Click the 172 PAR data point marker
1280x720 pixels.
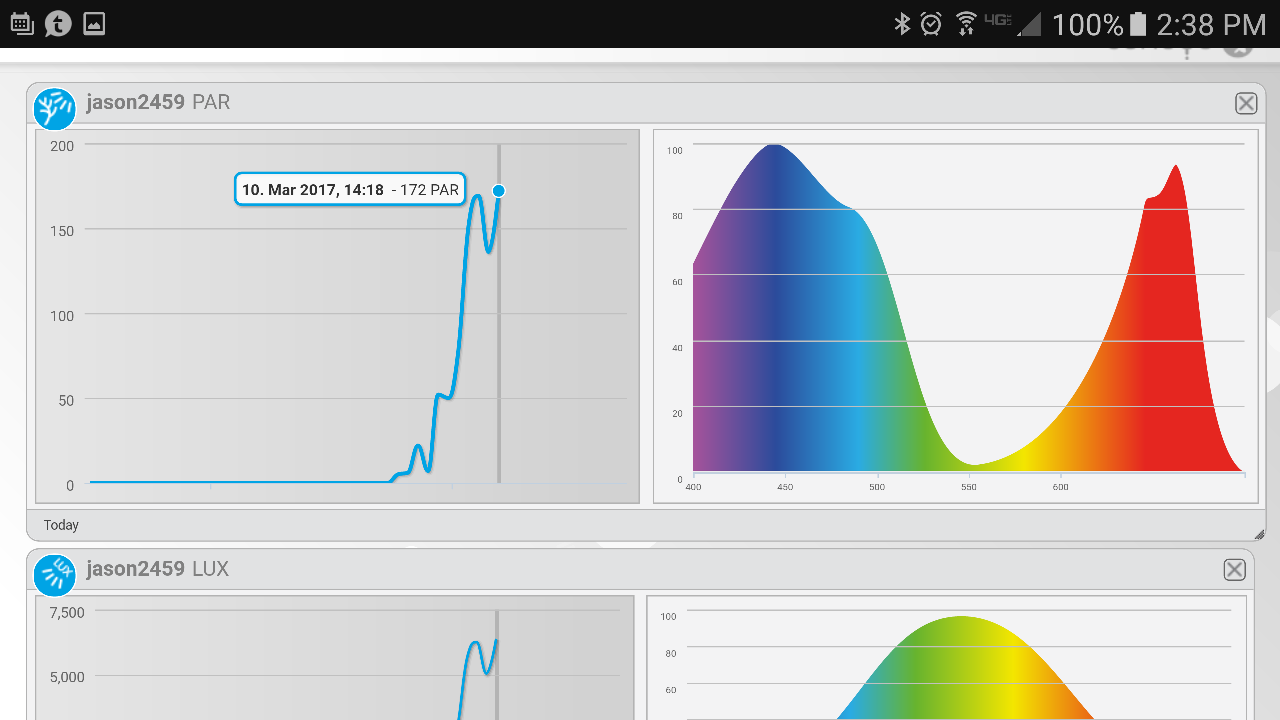[x=499, y=191]
